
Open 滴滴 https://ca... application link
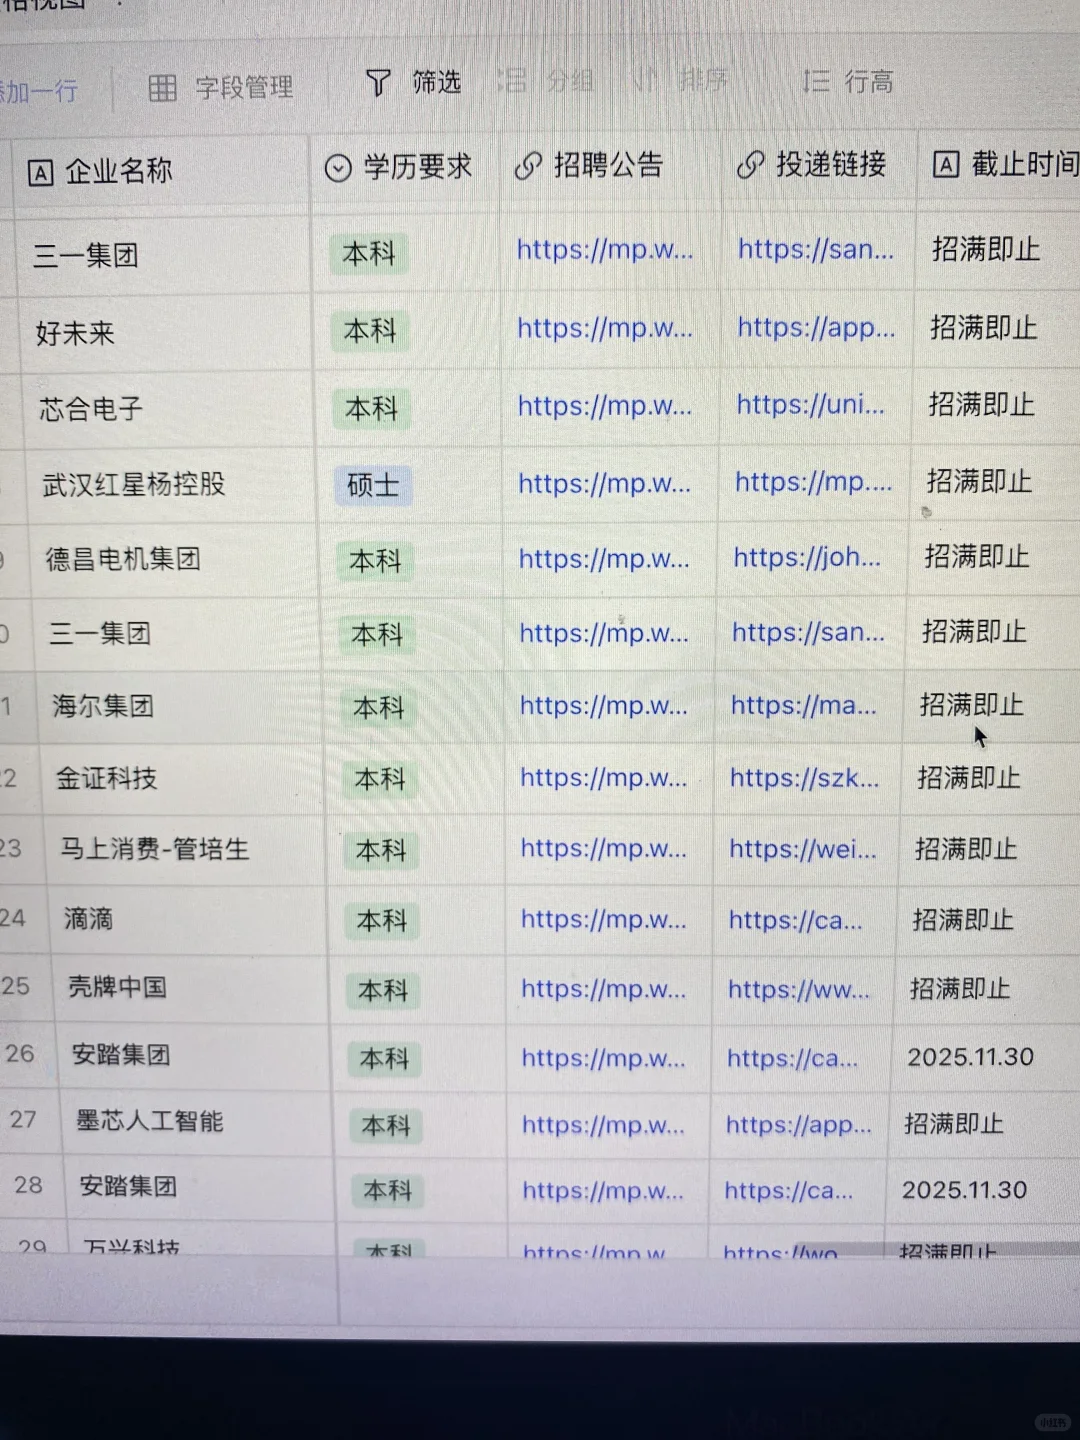795,920
